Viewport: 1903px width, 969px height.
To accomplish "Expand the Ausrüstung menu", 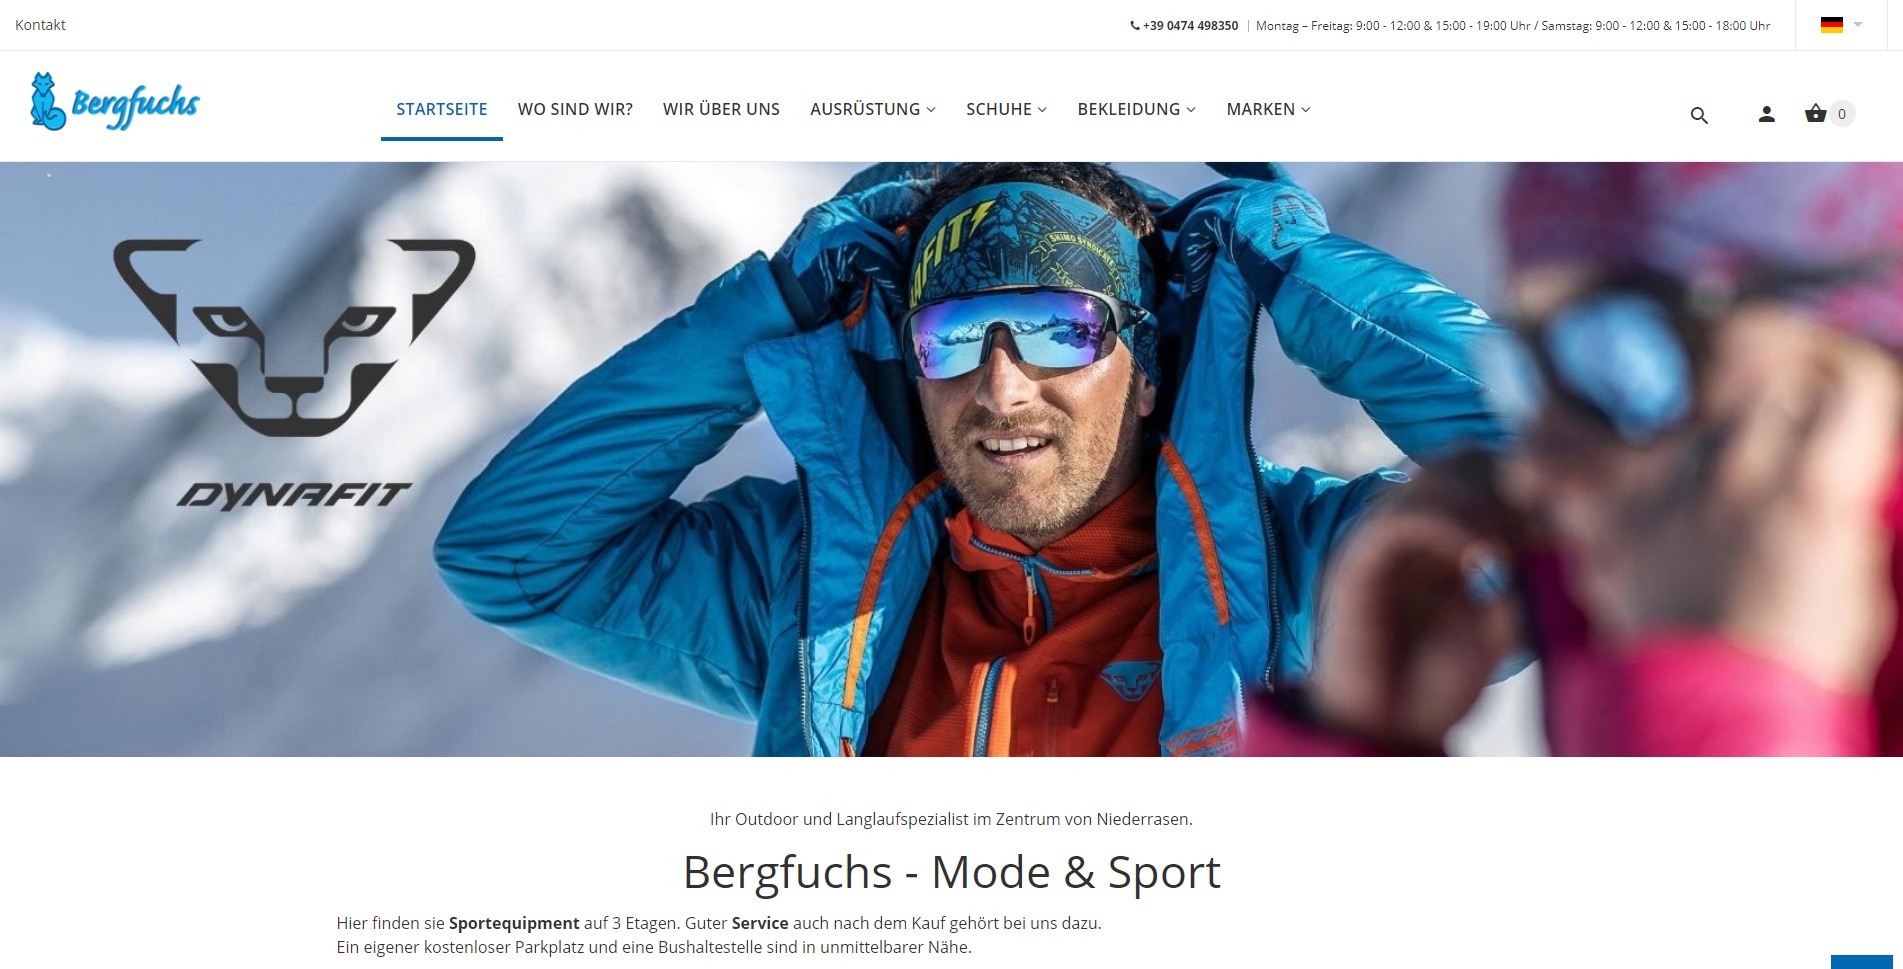I will 873,109.
